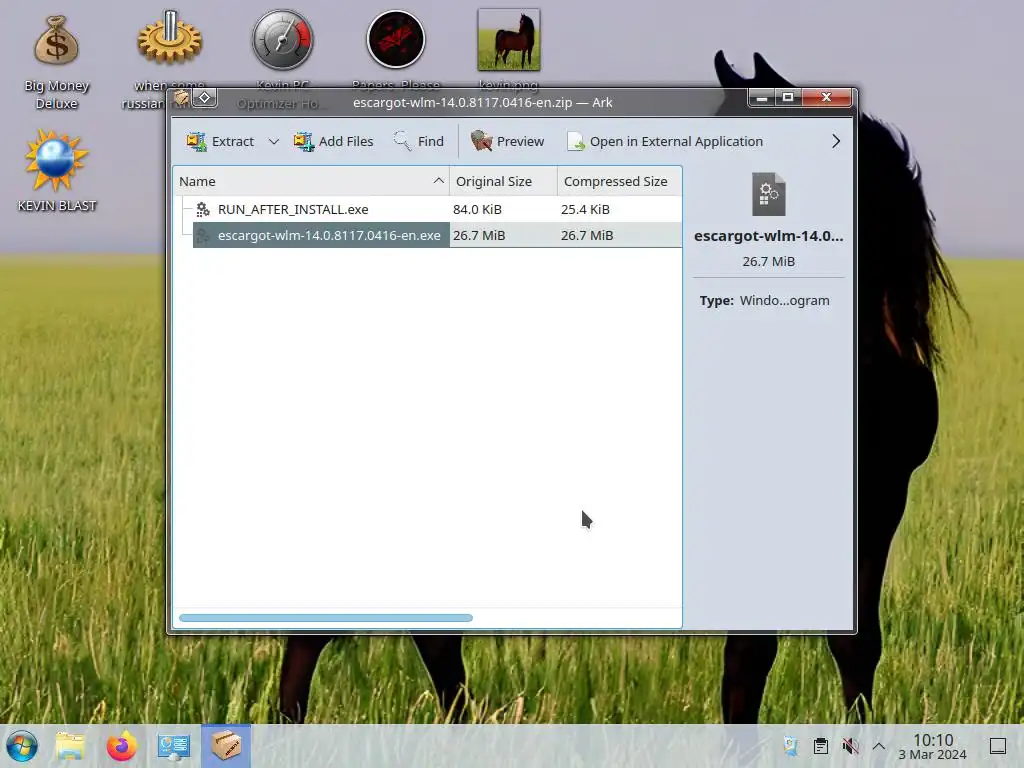Open the gear-shaped desktop shortcut icon
The height and width of the screenshot is (768, 1024).
click(x=170, y=40)
